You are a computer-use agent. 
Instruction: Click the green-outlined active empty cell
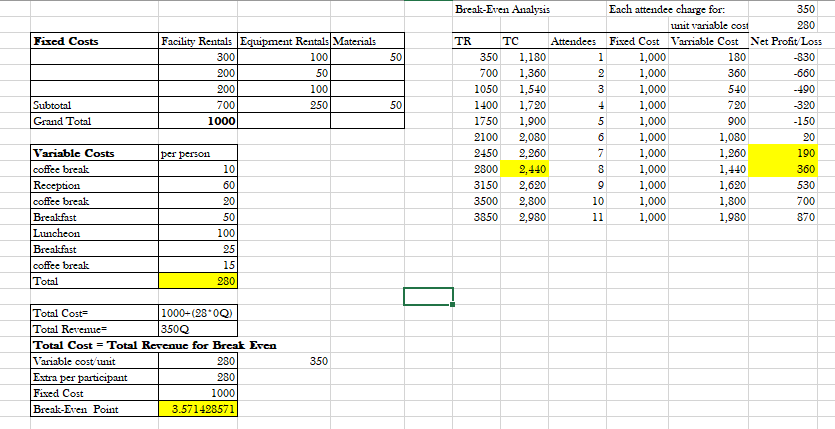429,296
